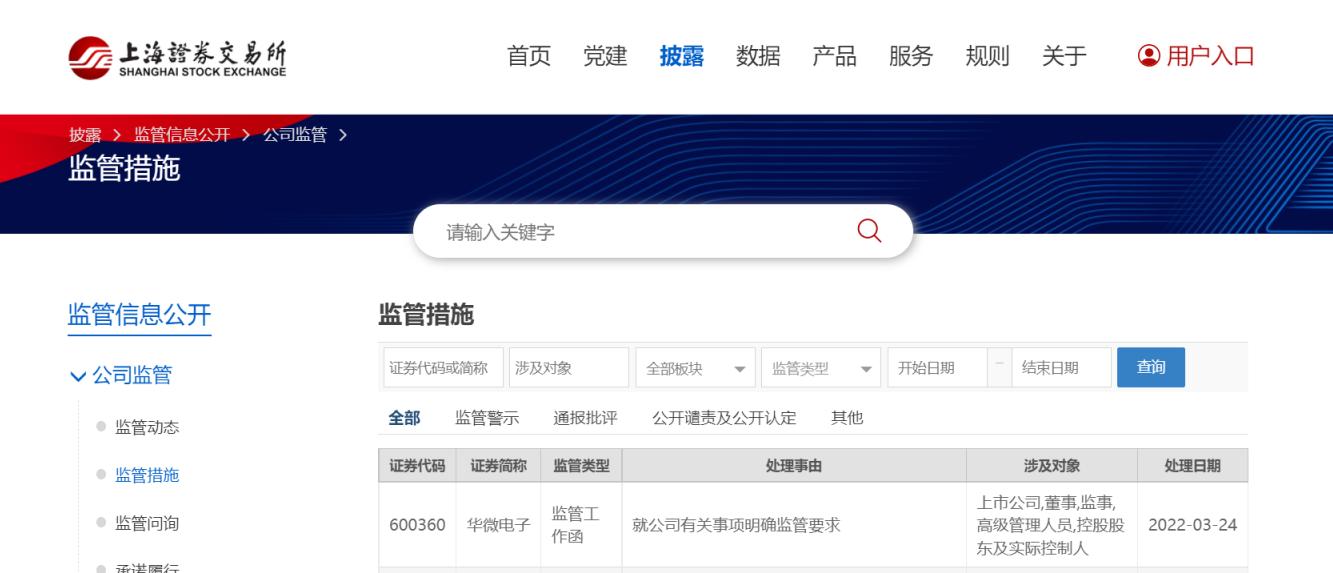Open 监管问询 in the sidebar
The image size is (1333, 573).
click(147, 522)
